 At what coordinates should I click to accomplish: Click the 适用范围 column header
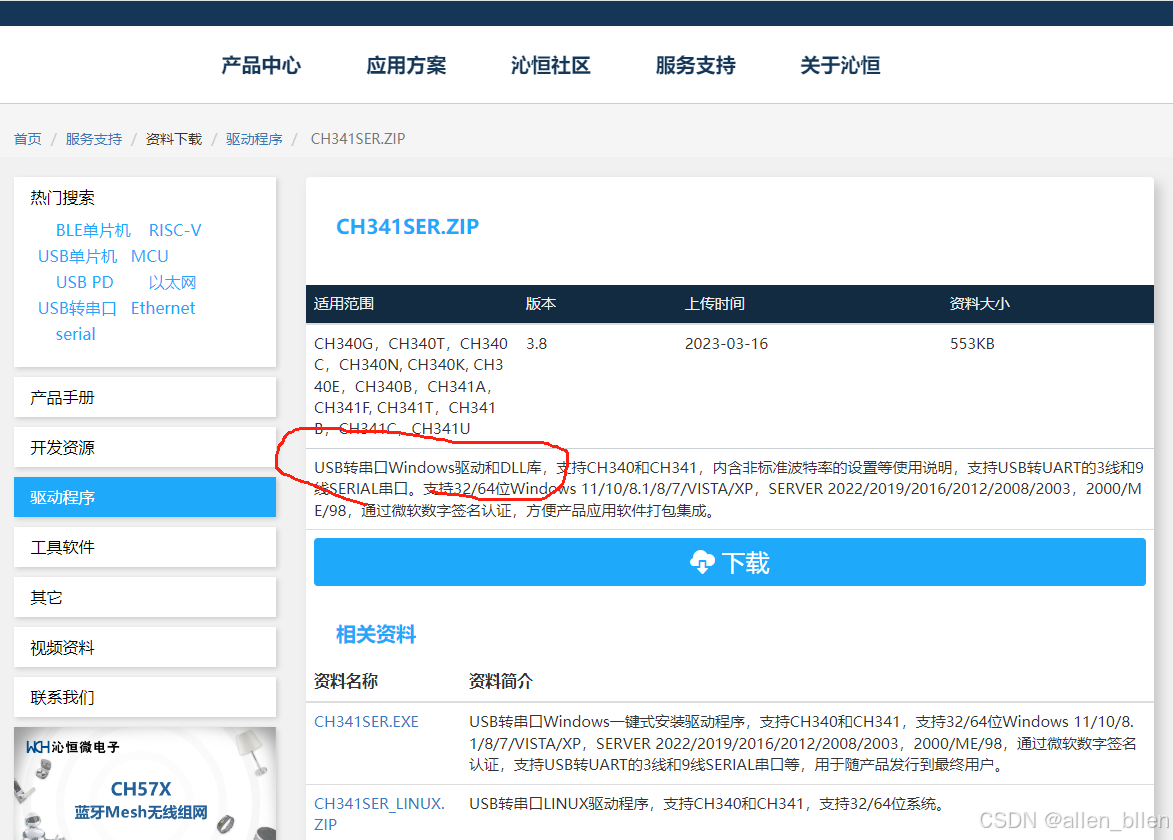(344, 304)
